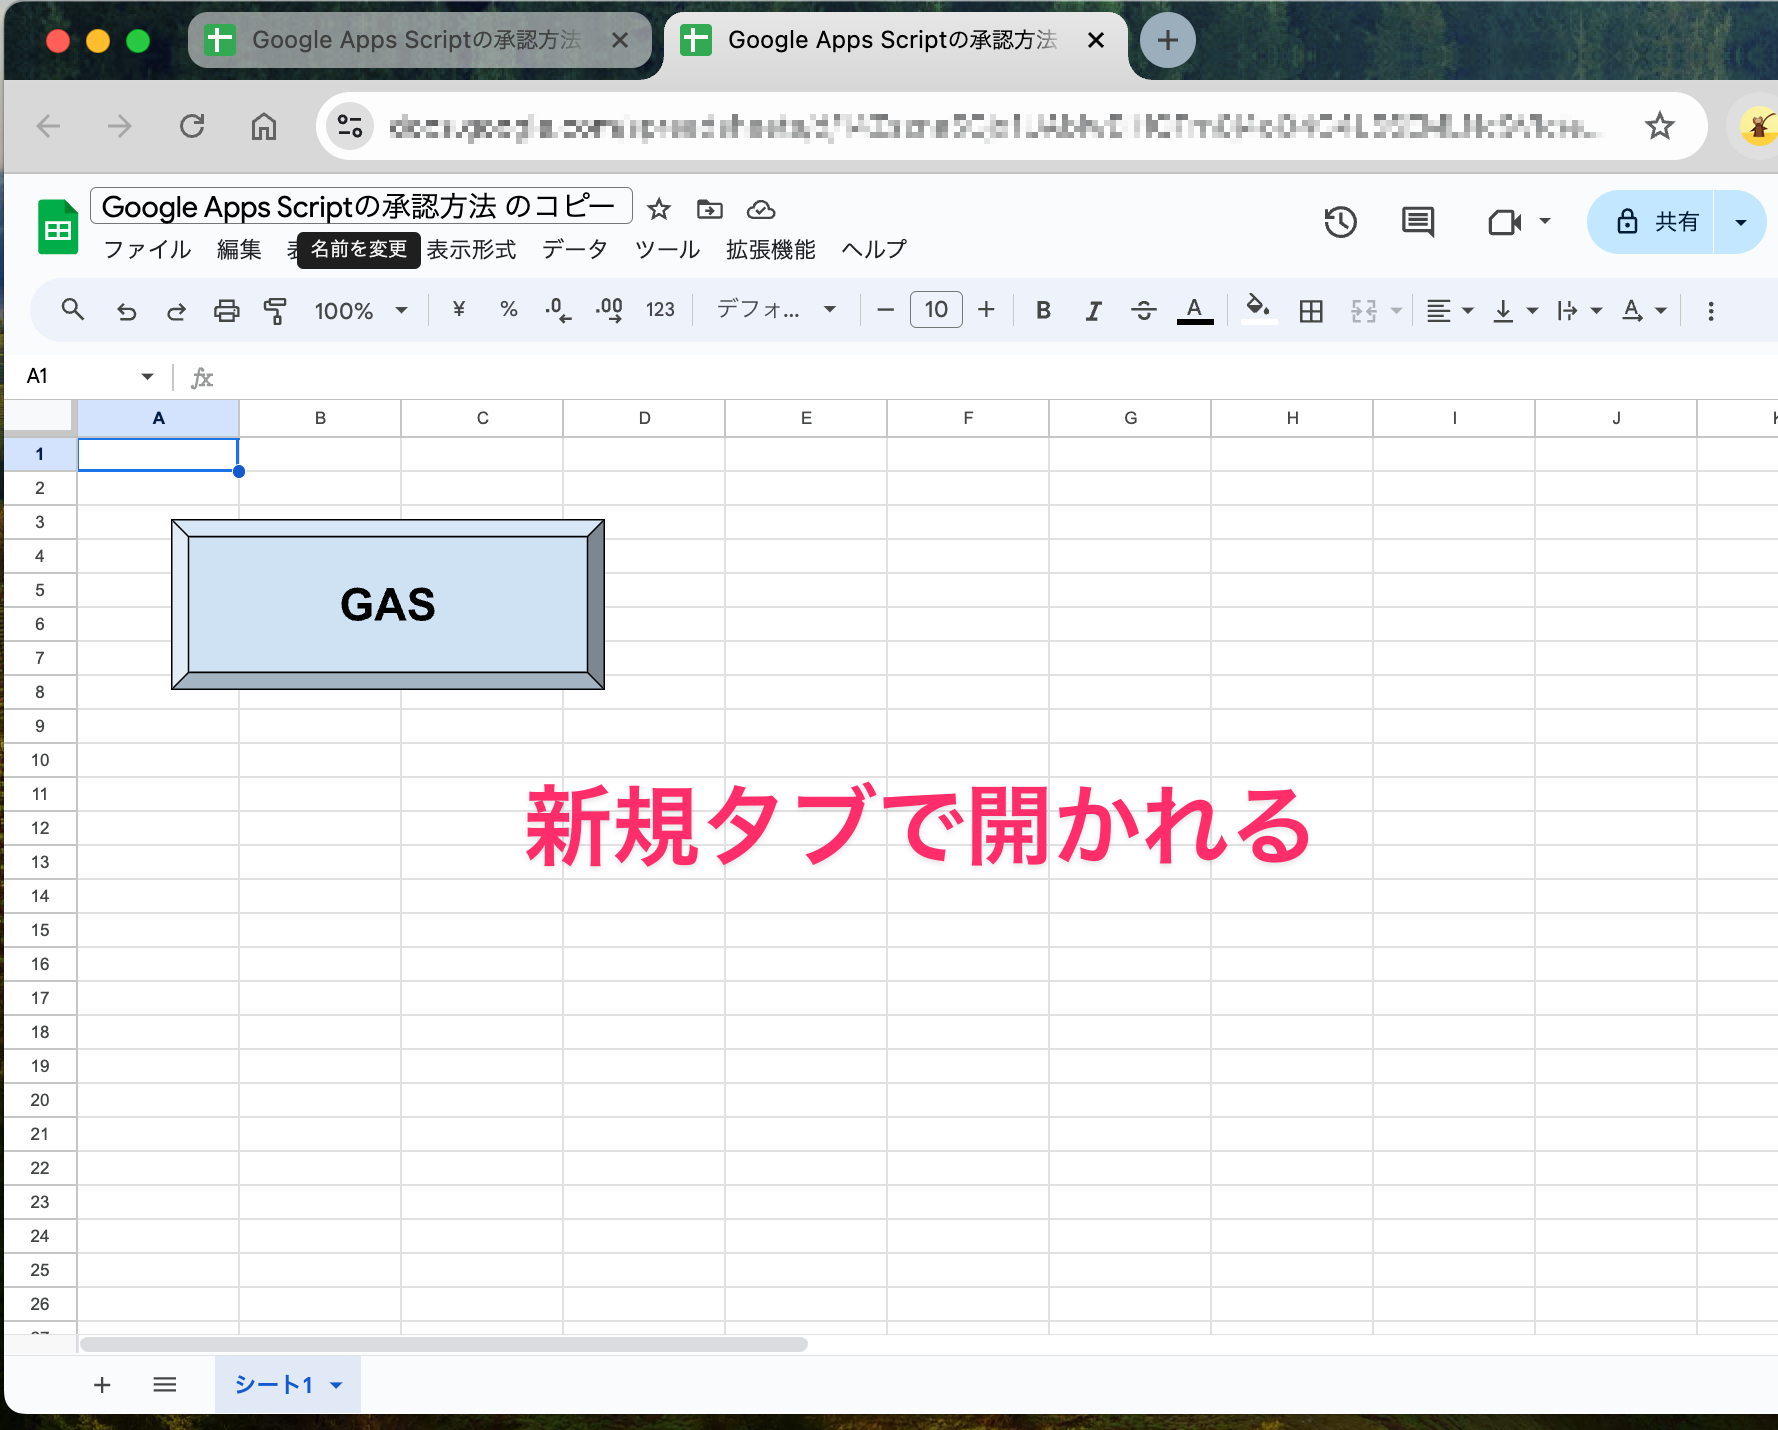Open the toolbar three-dot more menu
This screenshot has width=1778, height=1430.
click(1711, 311)
